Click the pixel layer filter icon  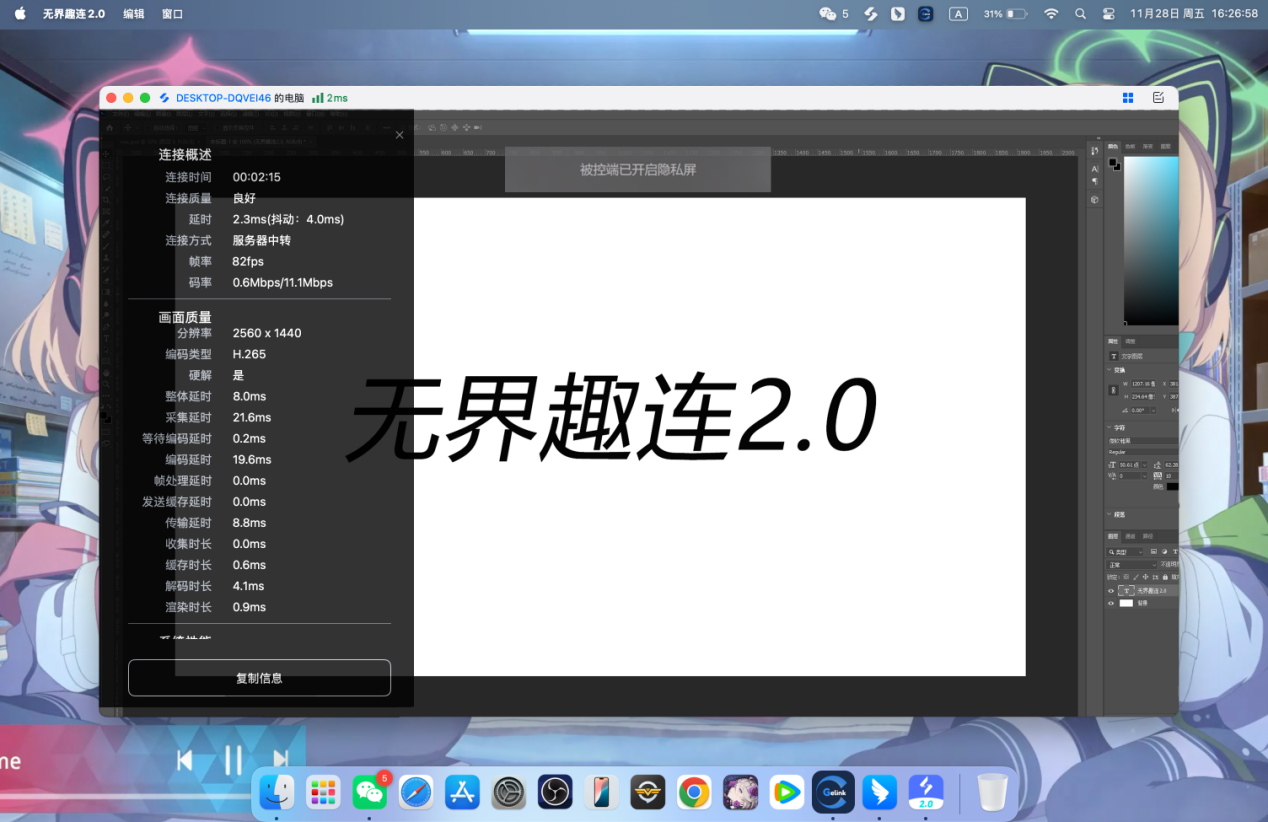[1153, 552]
